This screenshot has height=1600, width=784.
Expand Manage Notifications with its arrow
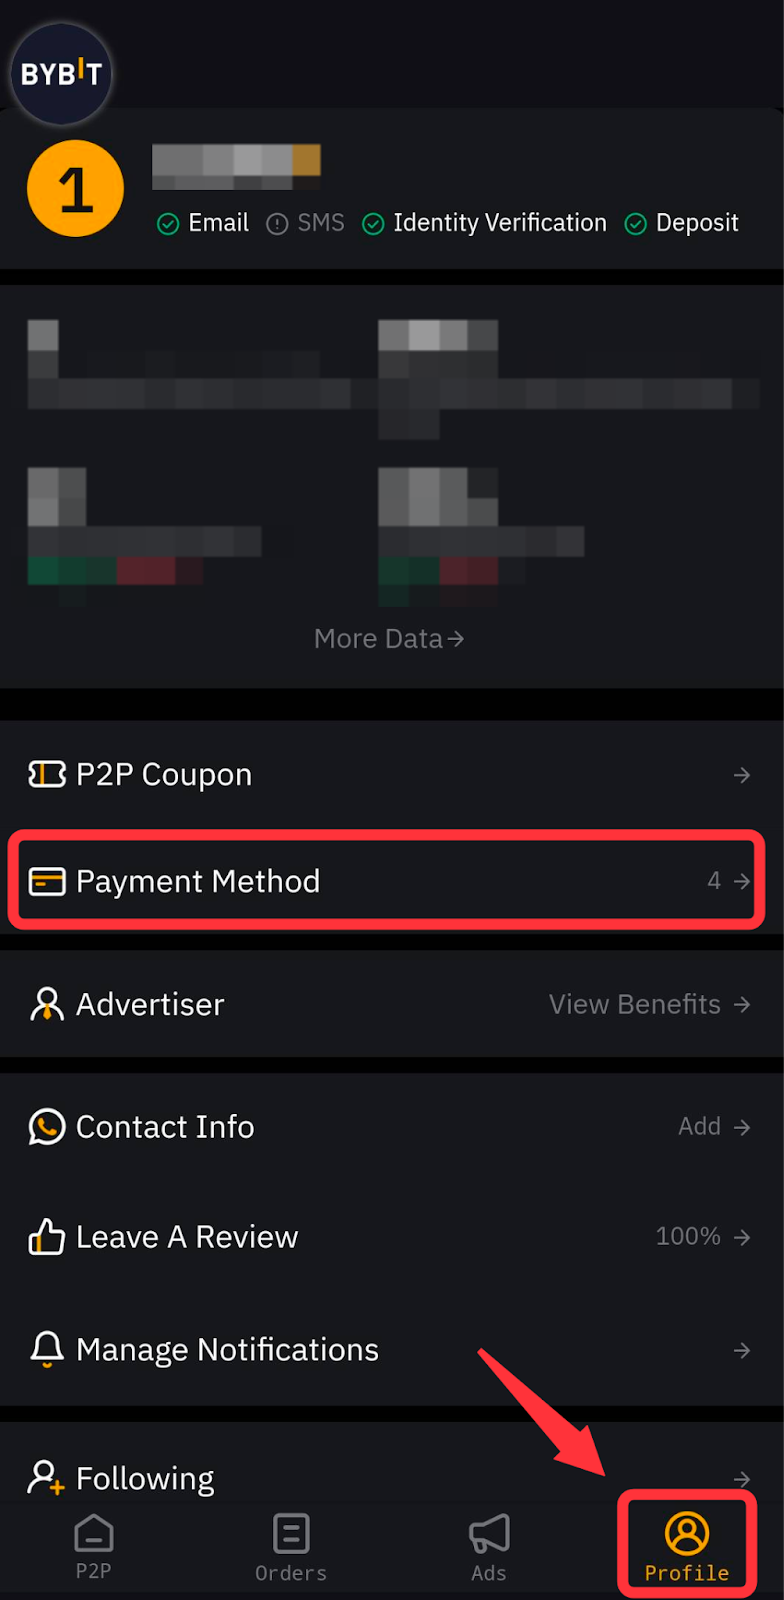[742, 1351]
